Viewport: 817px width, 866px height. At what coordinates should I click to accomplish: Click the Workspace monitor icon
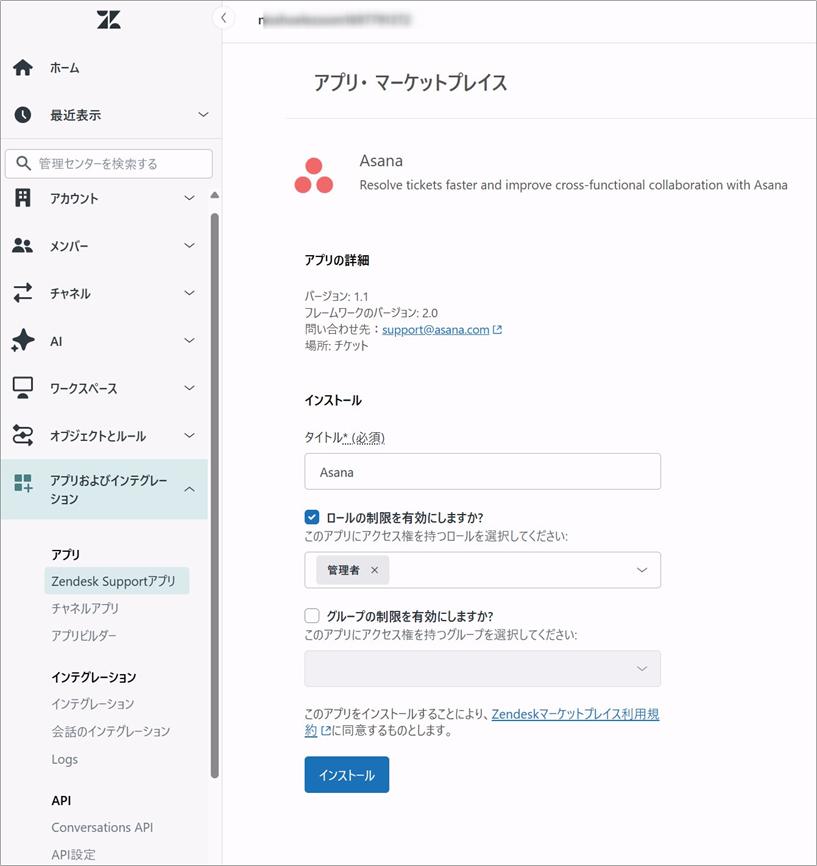pyautogui.click(x=23, y=388)
